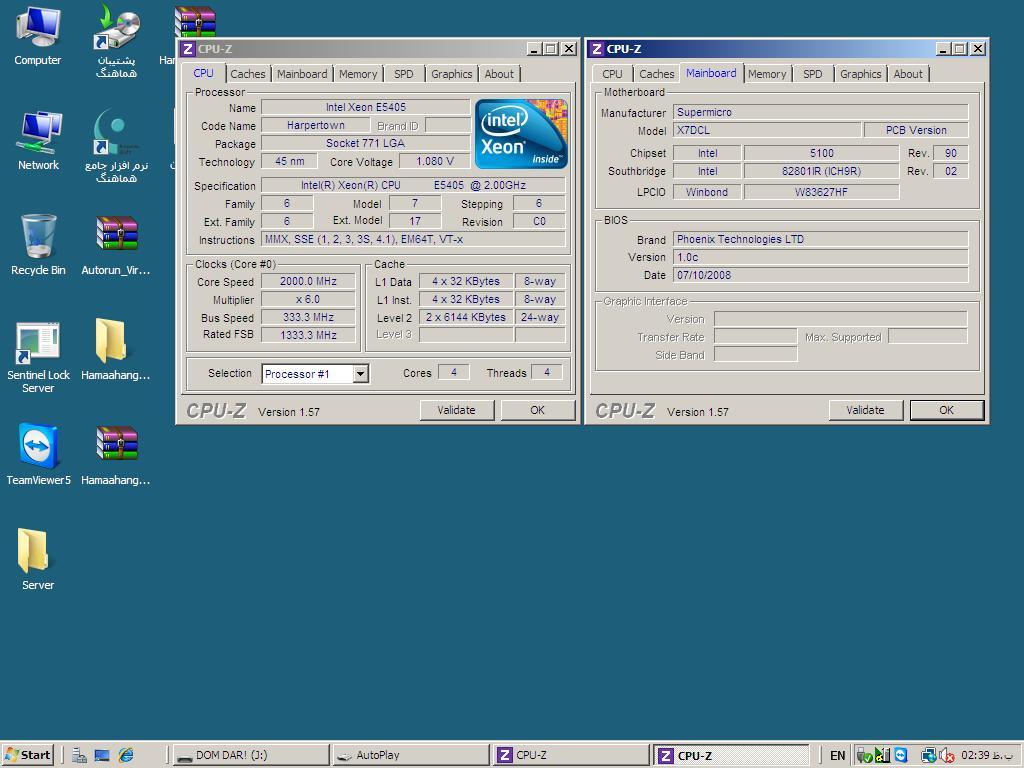Viewport: 1024px width, 768px height.
Task: Click the TeamViewer tray icon
Action: tap(901, 756)
